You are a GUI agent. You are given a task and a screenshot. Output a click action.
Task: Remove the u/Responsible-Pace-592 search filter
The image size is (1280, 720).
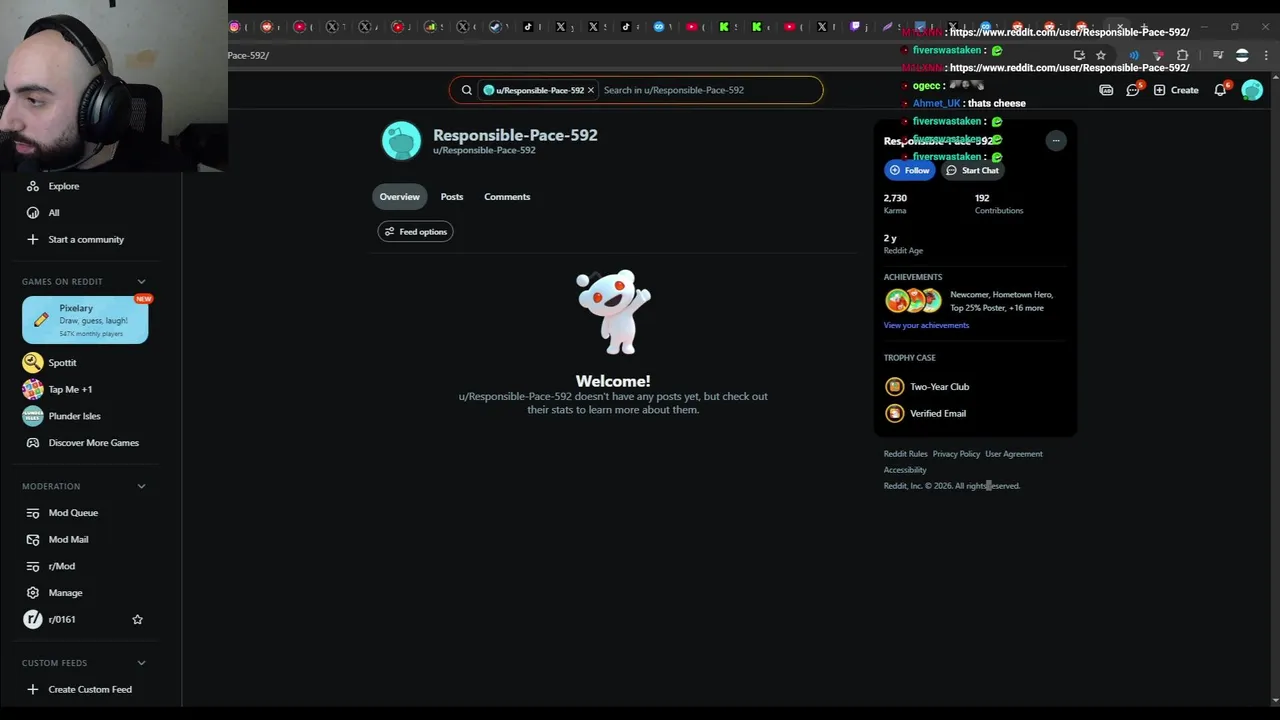pyautogui.click(x=591, y=90)
